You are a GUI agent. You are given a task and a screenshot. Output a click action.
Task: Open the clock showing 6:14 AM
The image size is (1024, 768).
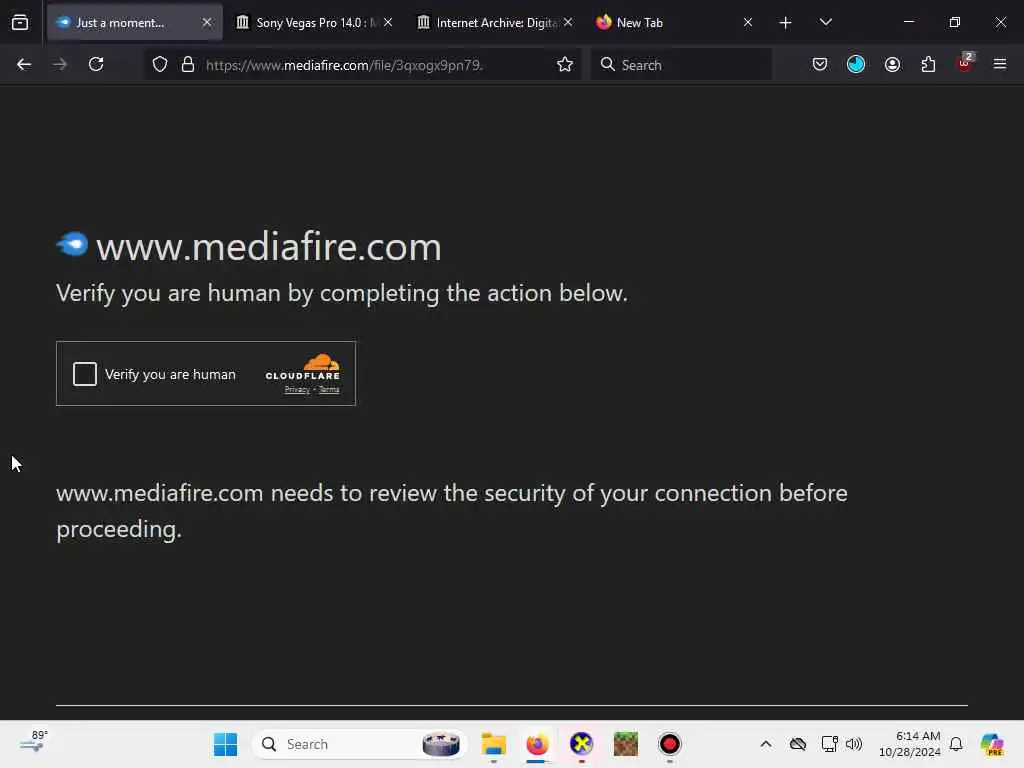pos(910,744)
